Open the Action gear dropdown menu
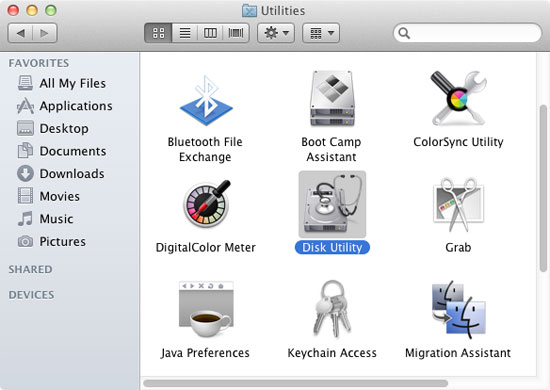 click(x=276, y=33)
